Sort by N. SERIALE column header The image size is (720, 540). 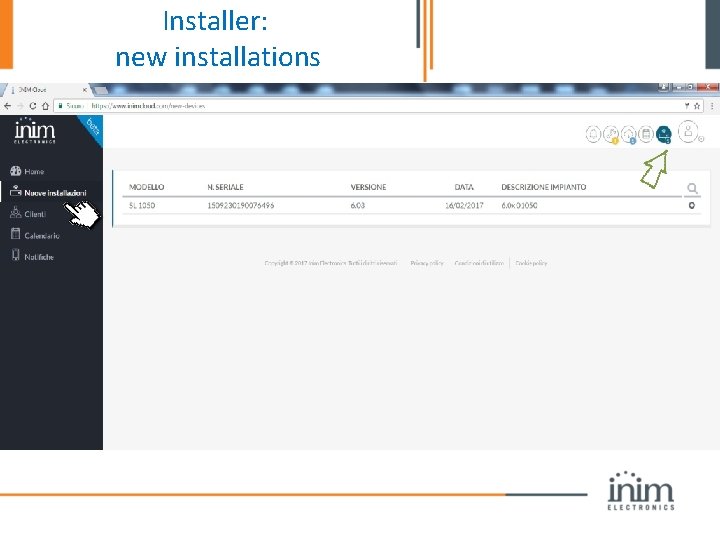[x=225, y=187]
